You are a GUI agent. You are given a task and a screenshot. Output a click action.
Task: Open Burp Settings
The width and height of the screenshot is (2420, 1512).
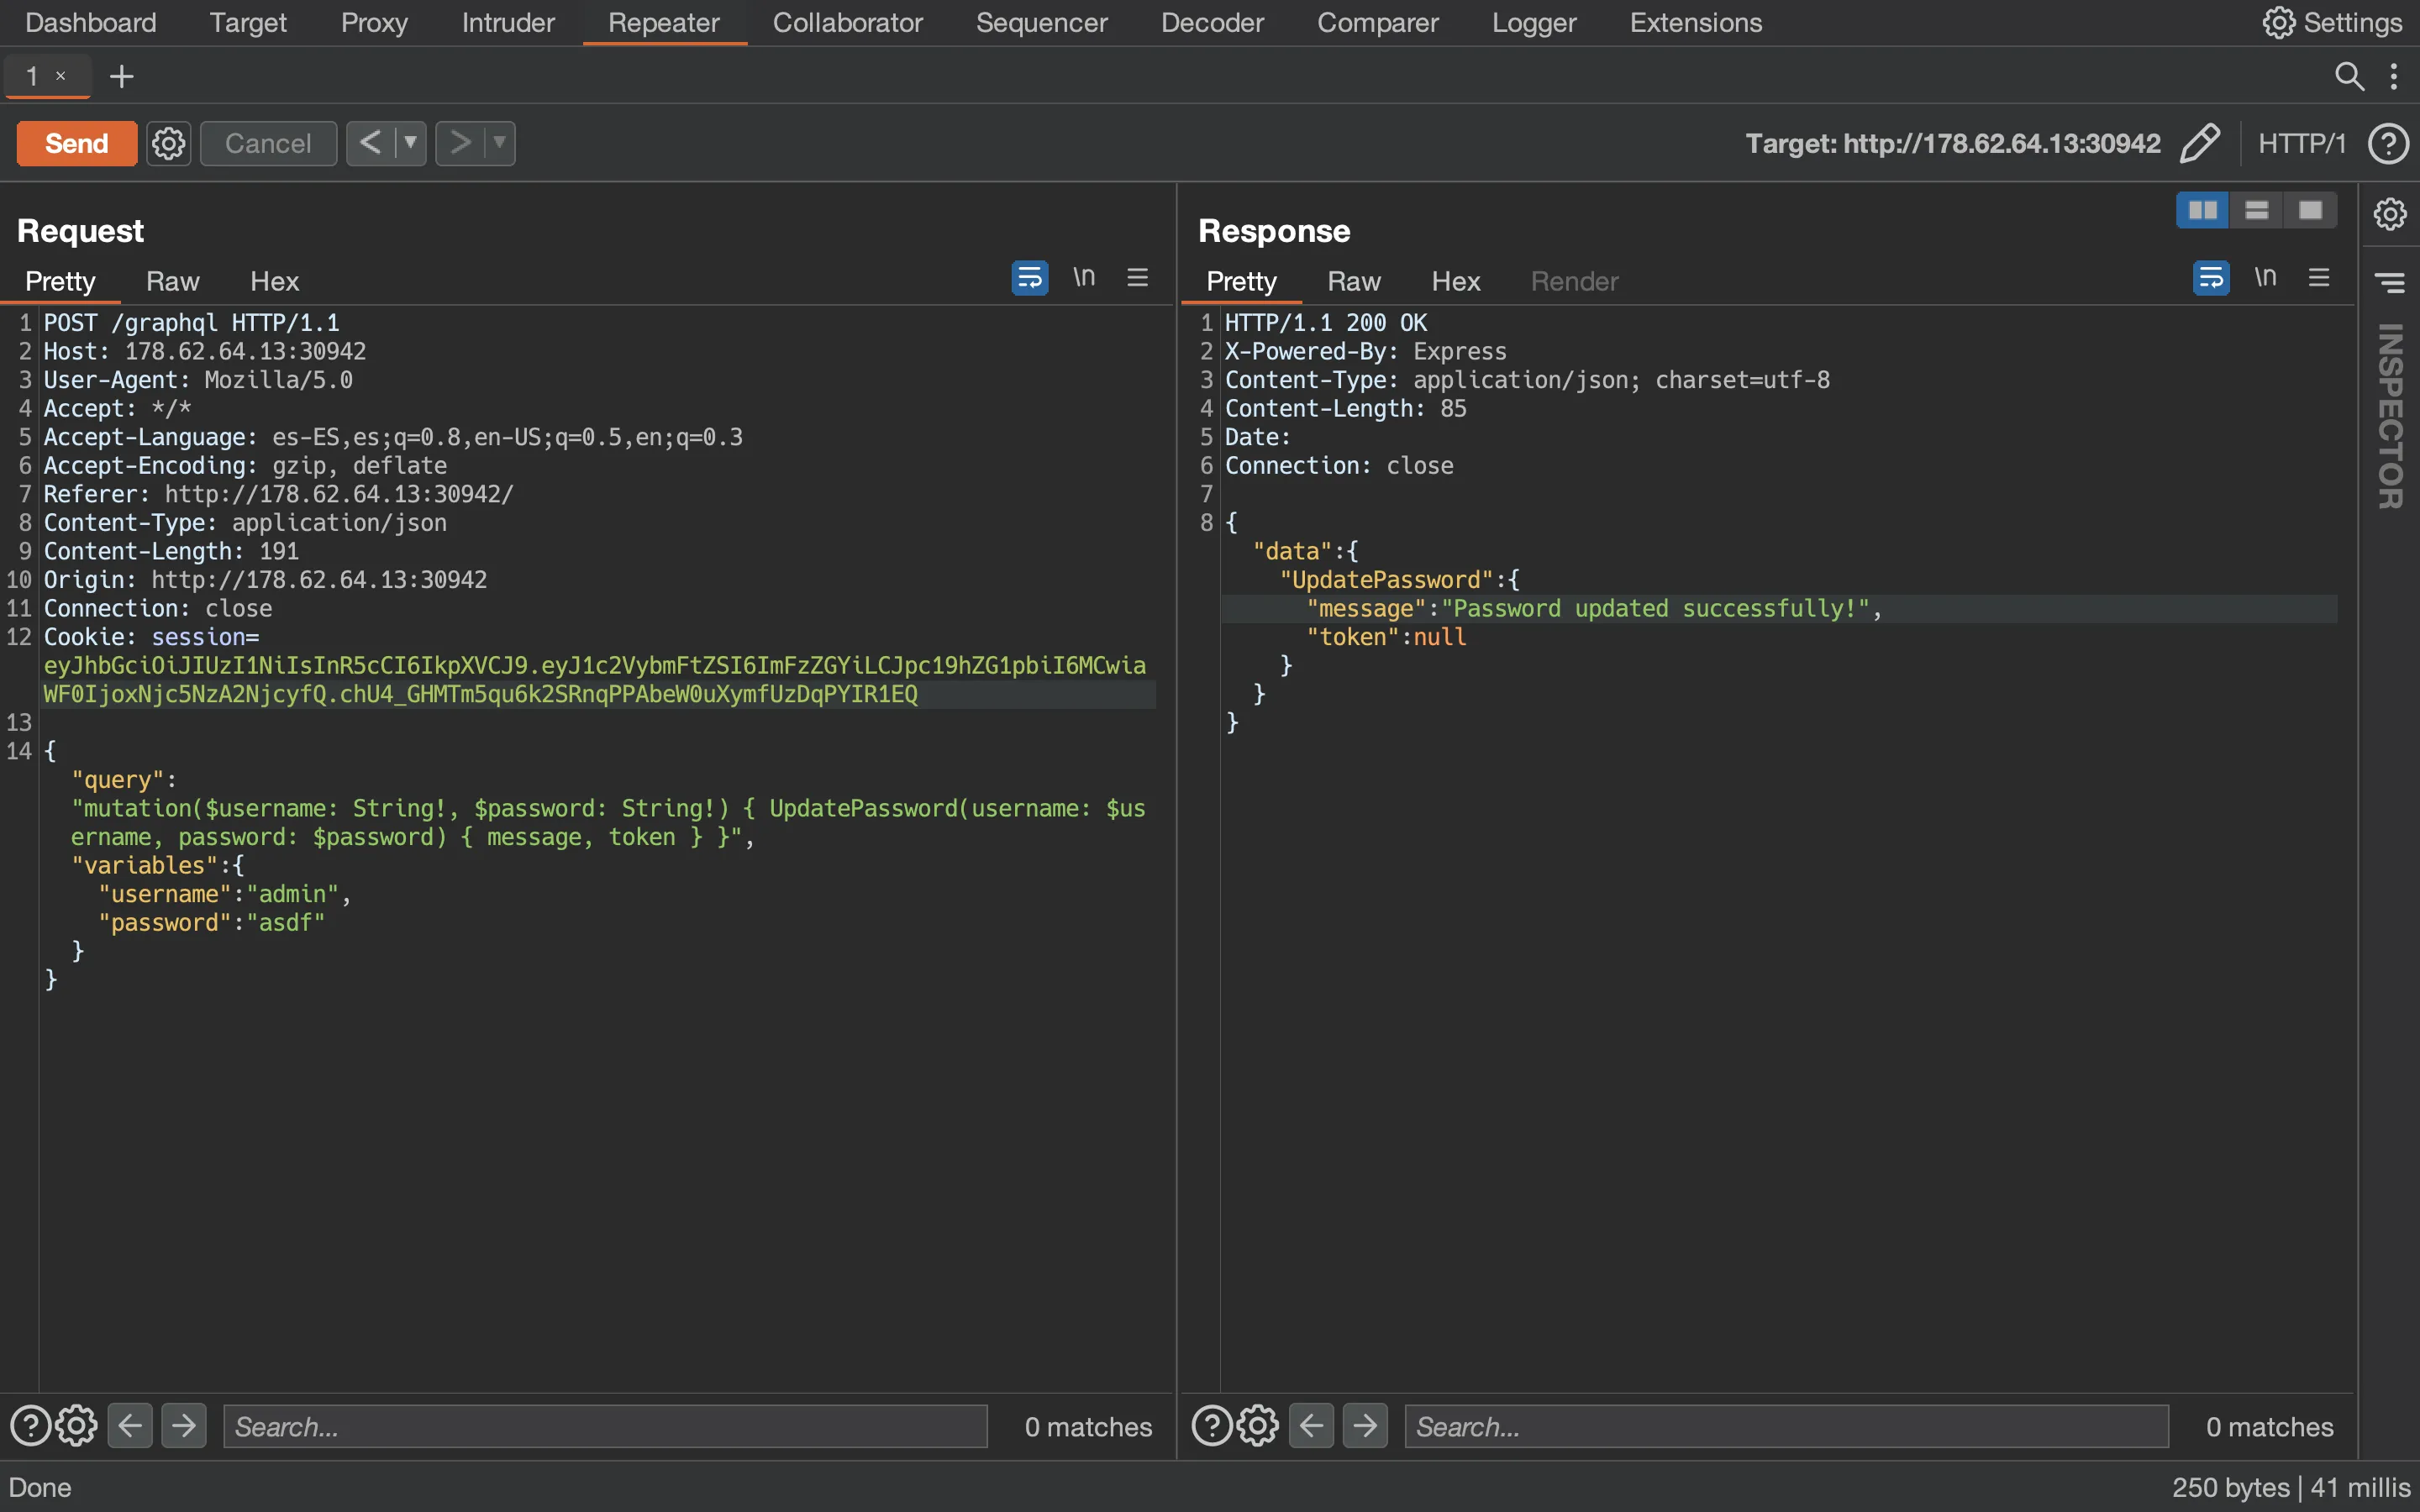[2332, 22]
